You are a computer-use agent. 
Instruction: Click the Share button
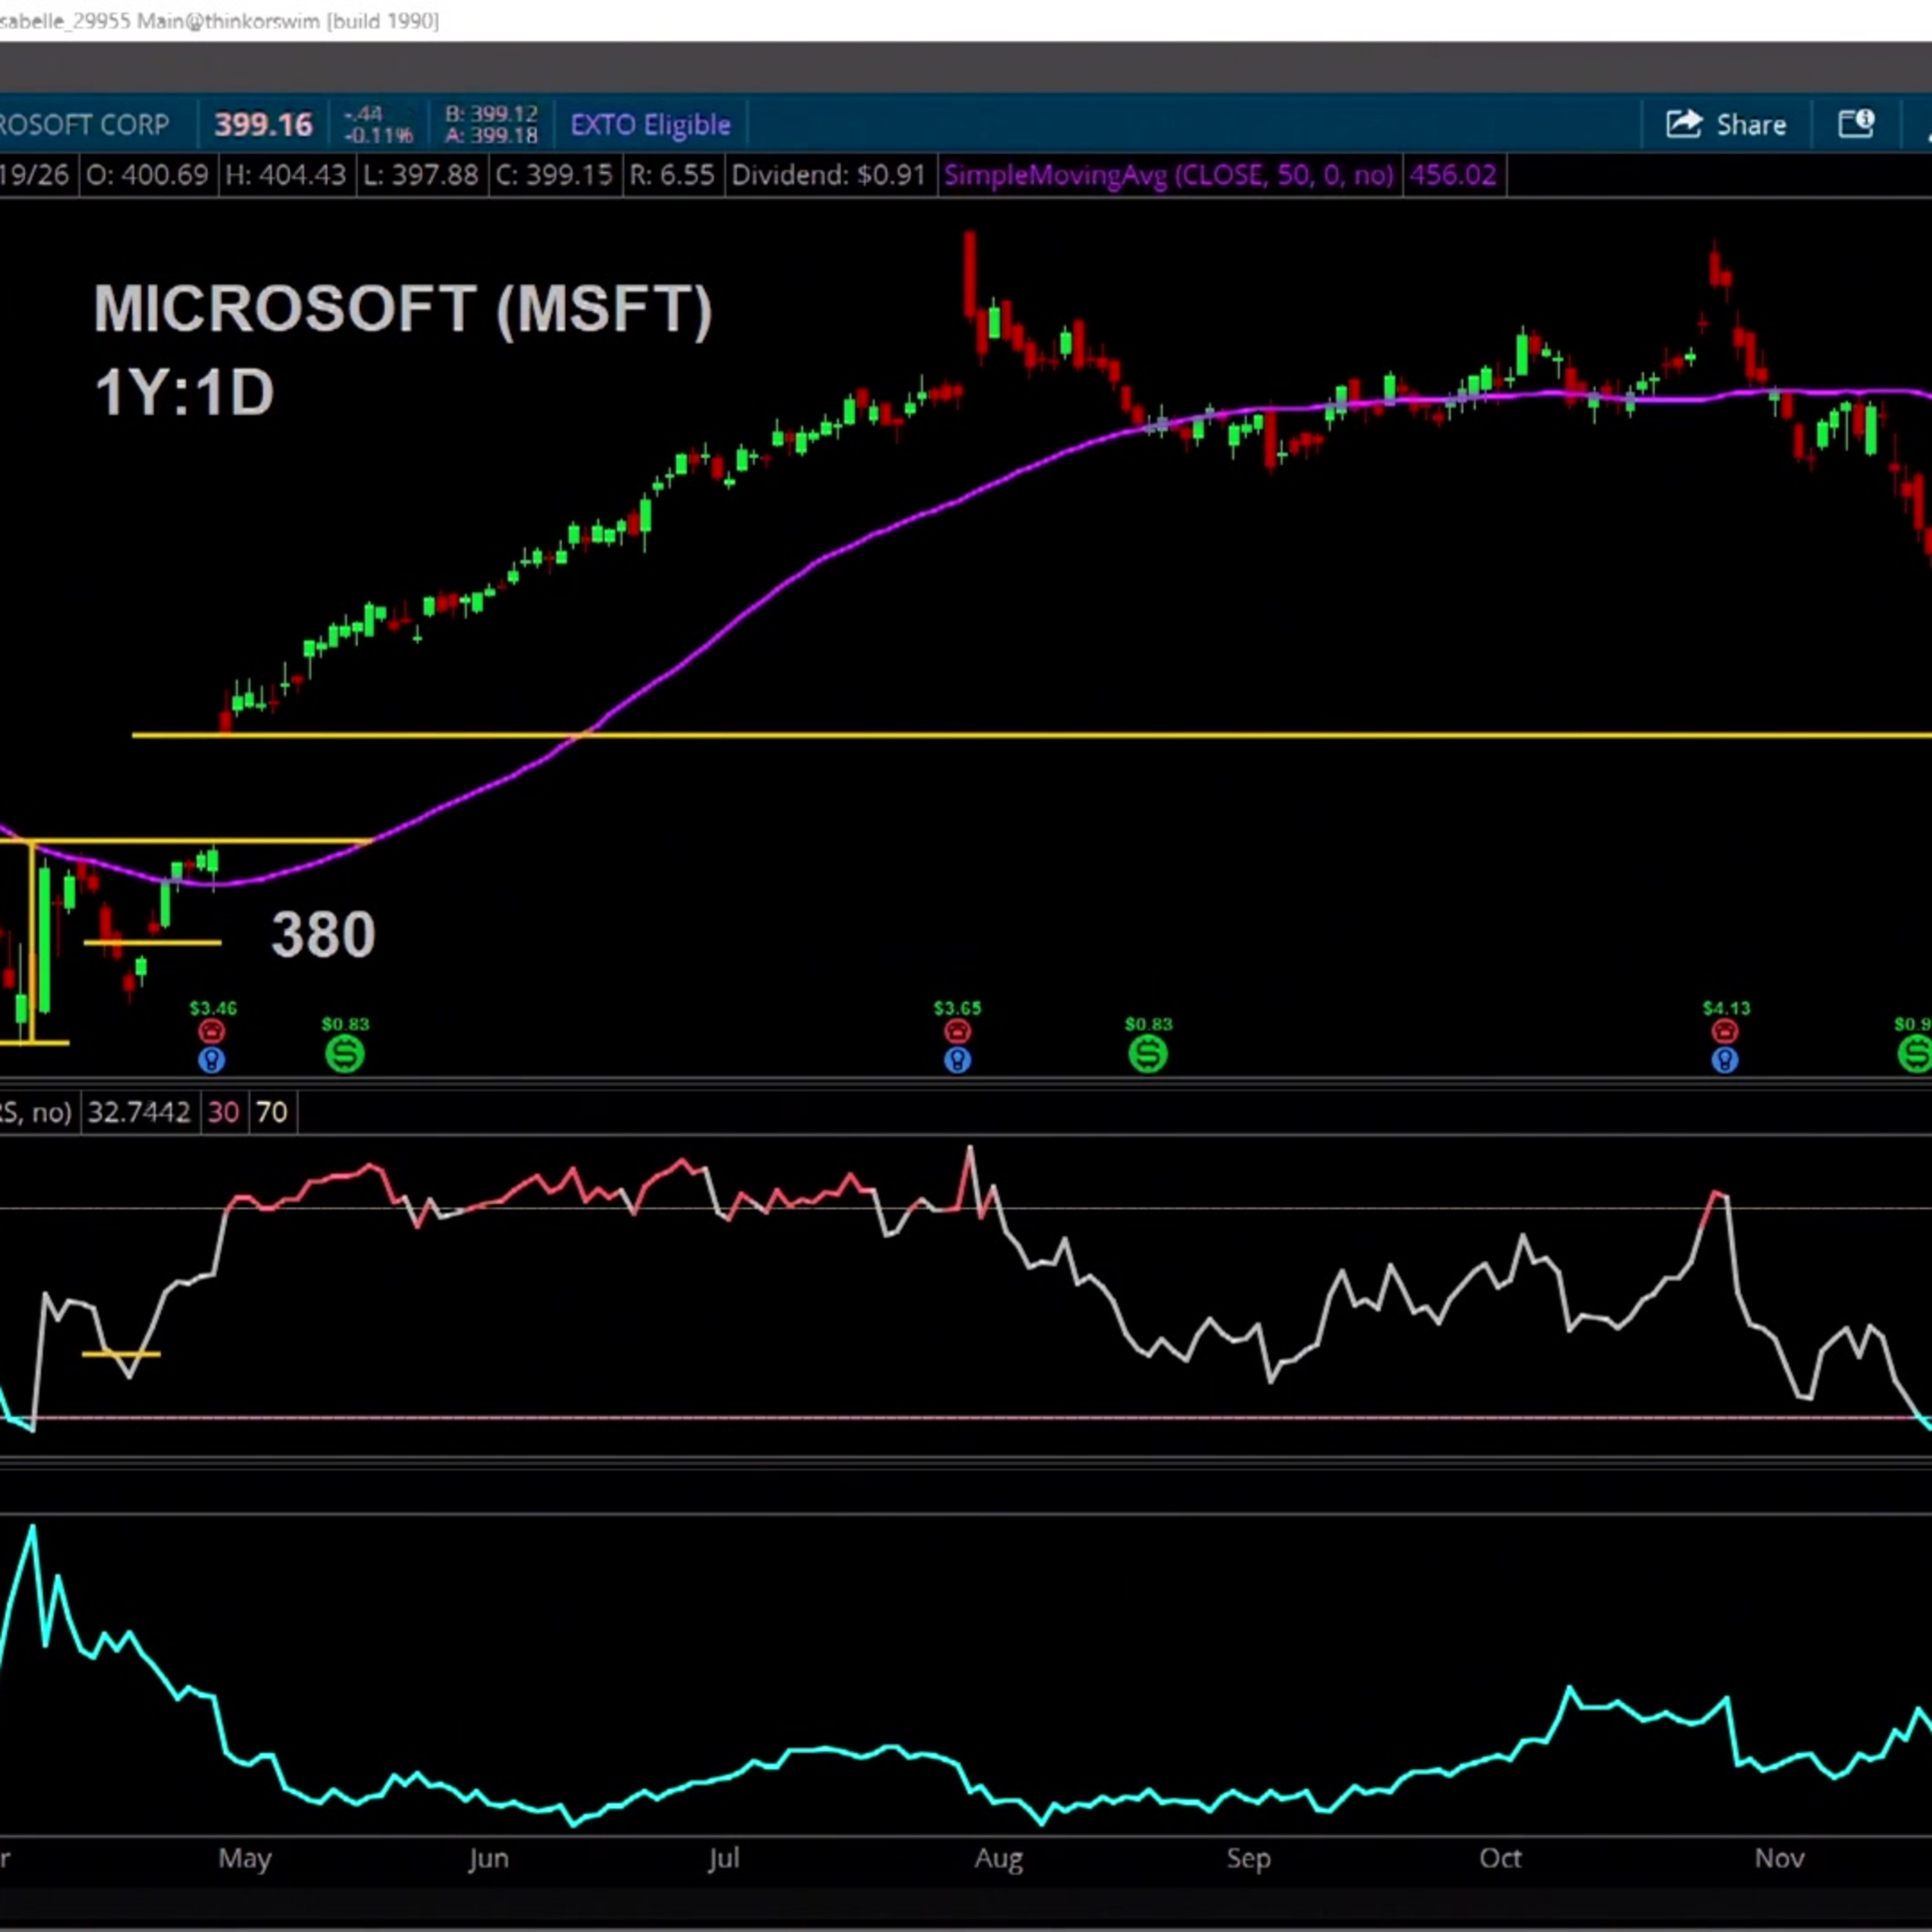click(1726, 125)
